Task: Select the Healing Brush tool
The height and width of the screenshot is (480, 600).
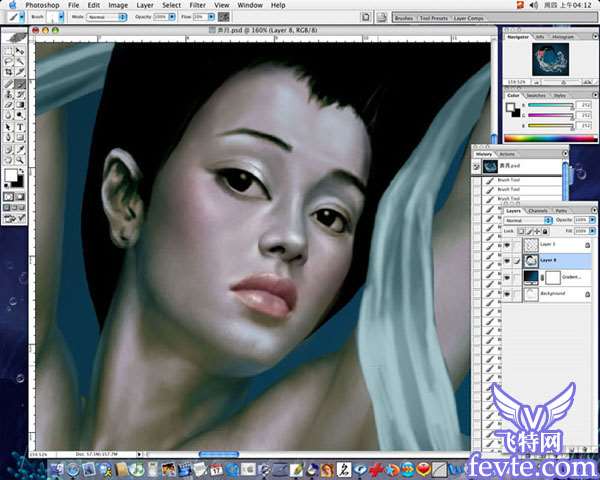Action: point(8,84)
